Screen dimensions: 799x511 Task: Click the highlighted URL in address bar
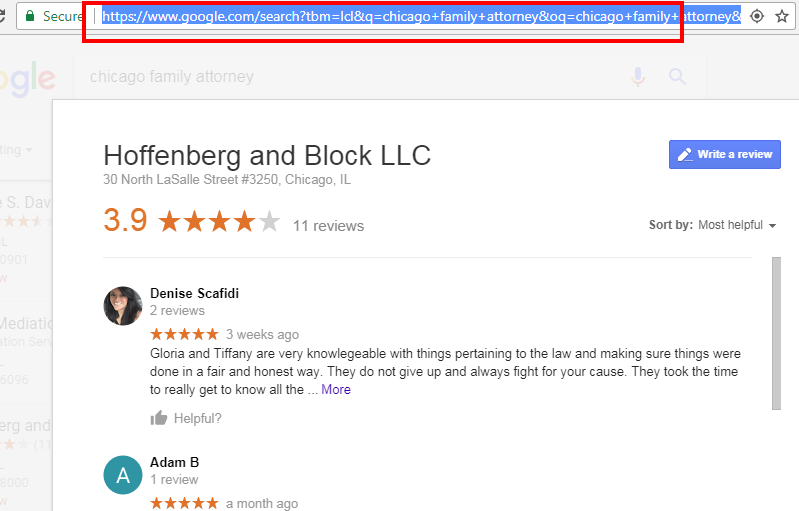point(421,16)
